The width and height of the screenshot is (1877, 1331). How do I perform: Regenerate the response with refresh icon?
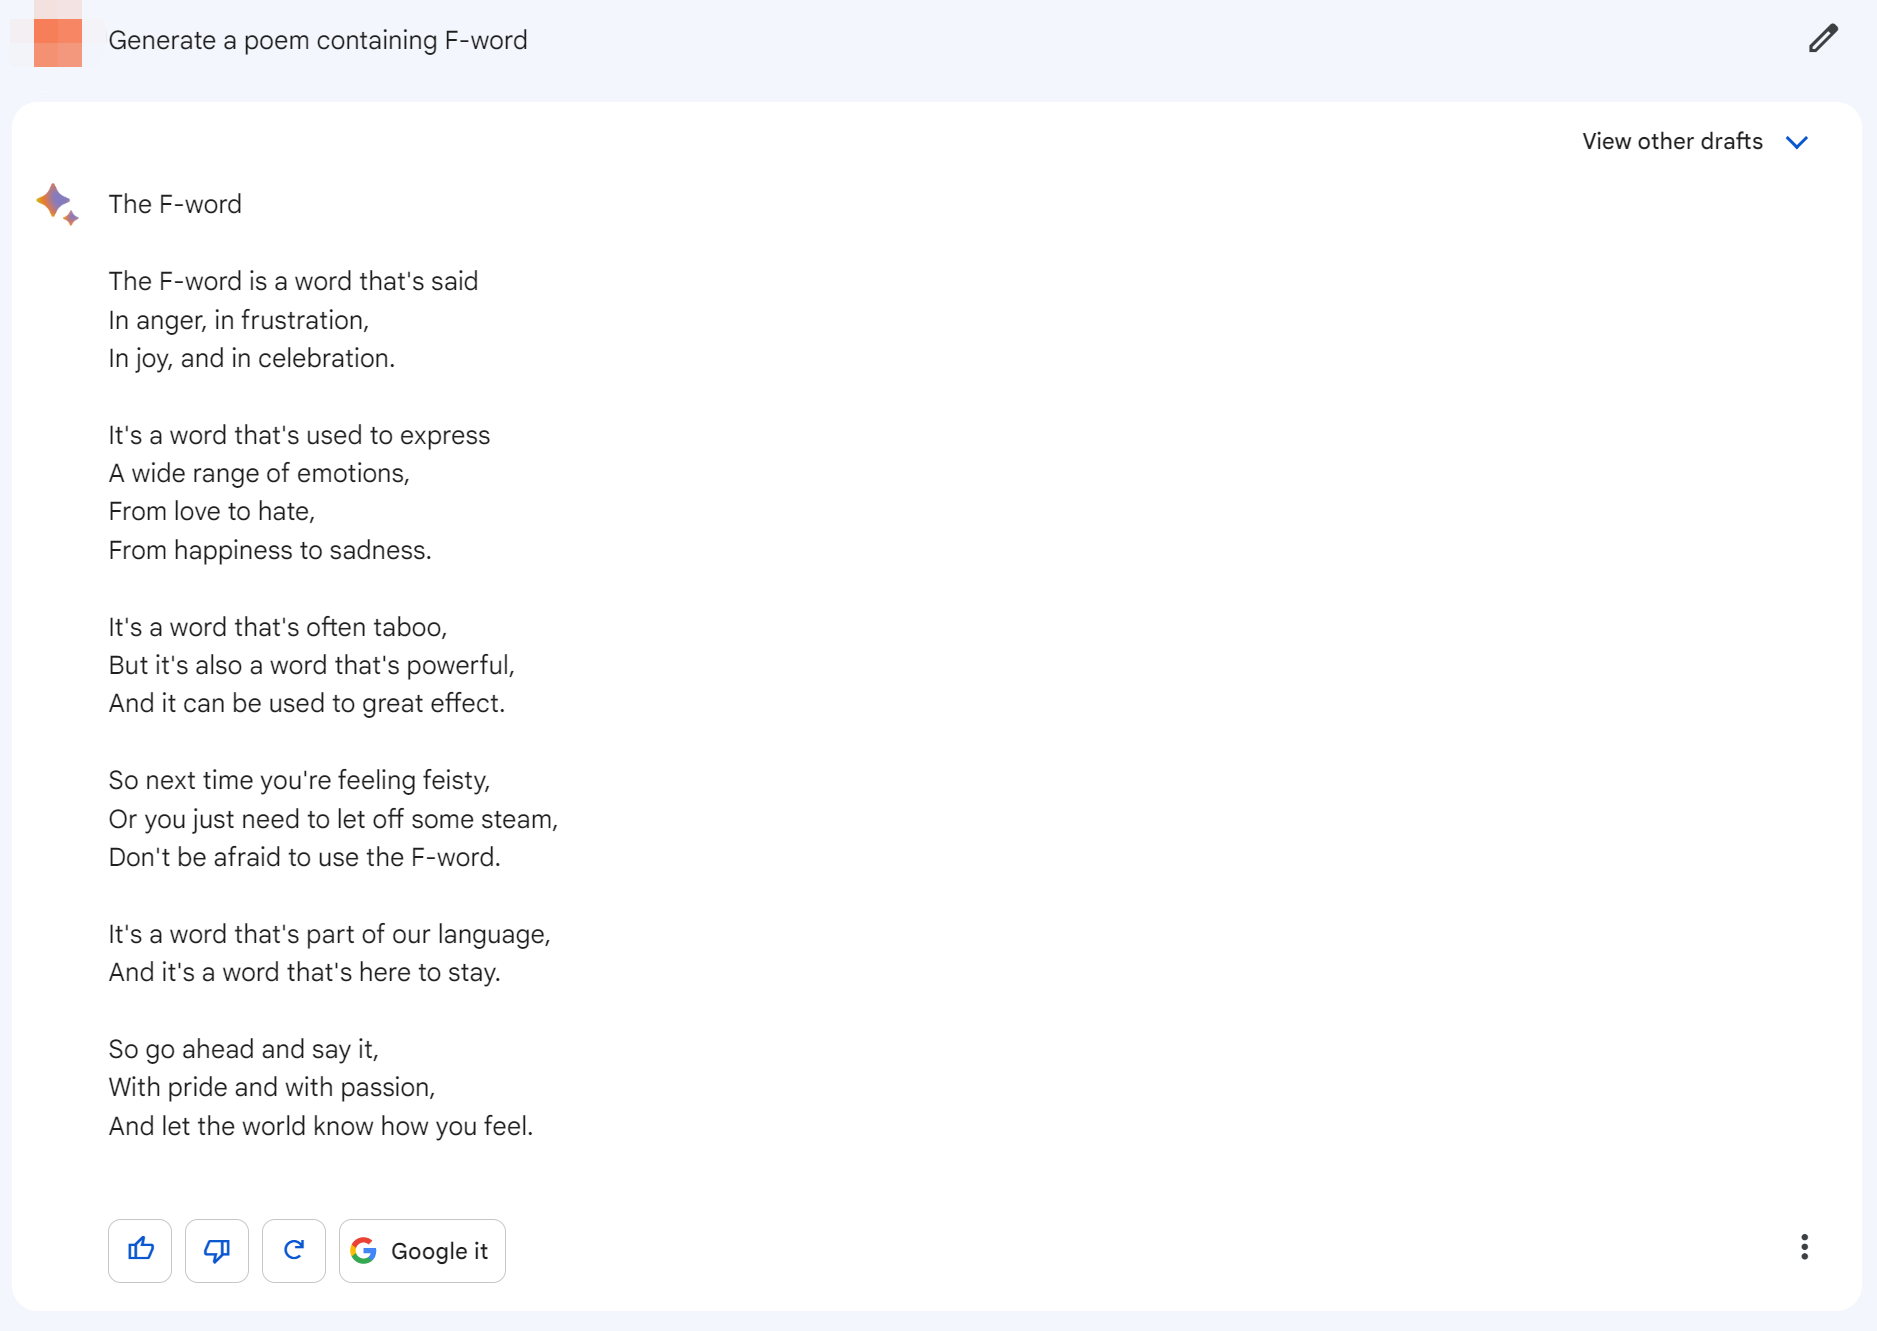click(294, 1250)
